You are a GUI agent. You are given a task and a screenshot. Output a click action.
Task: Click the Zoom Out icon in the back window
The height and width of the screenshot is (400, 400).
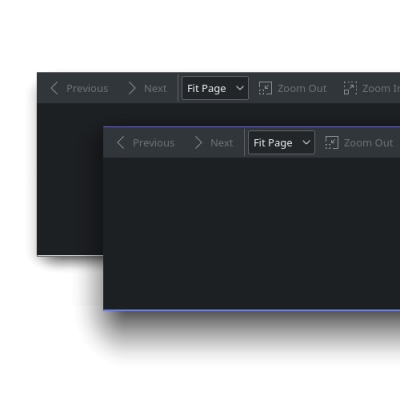tap(265, 88)
